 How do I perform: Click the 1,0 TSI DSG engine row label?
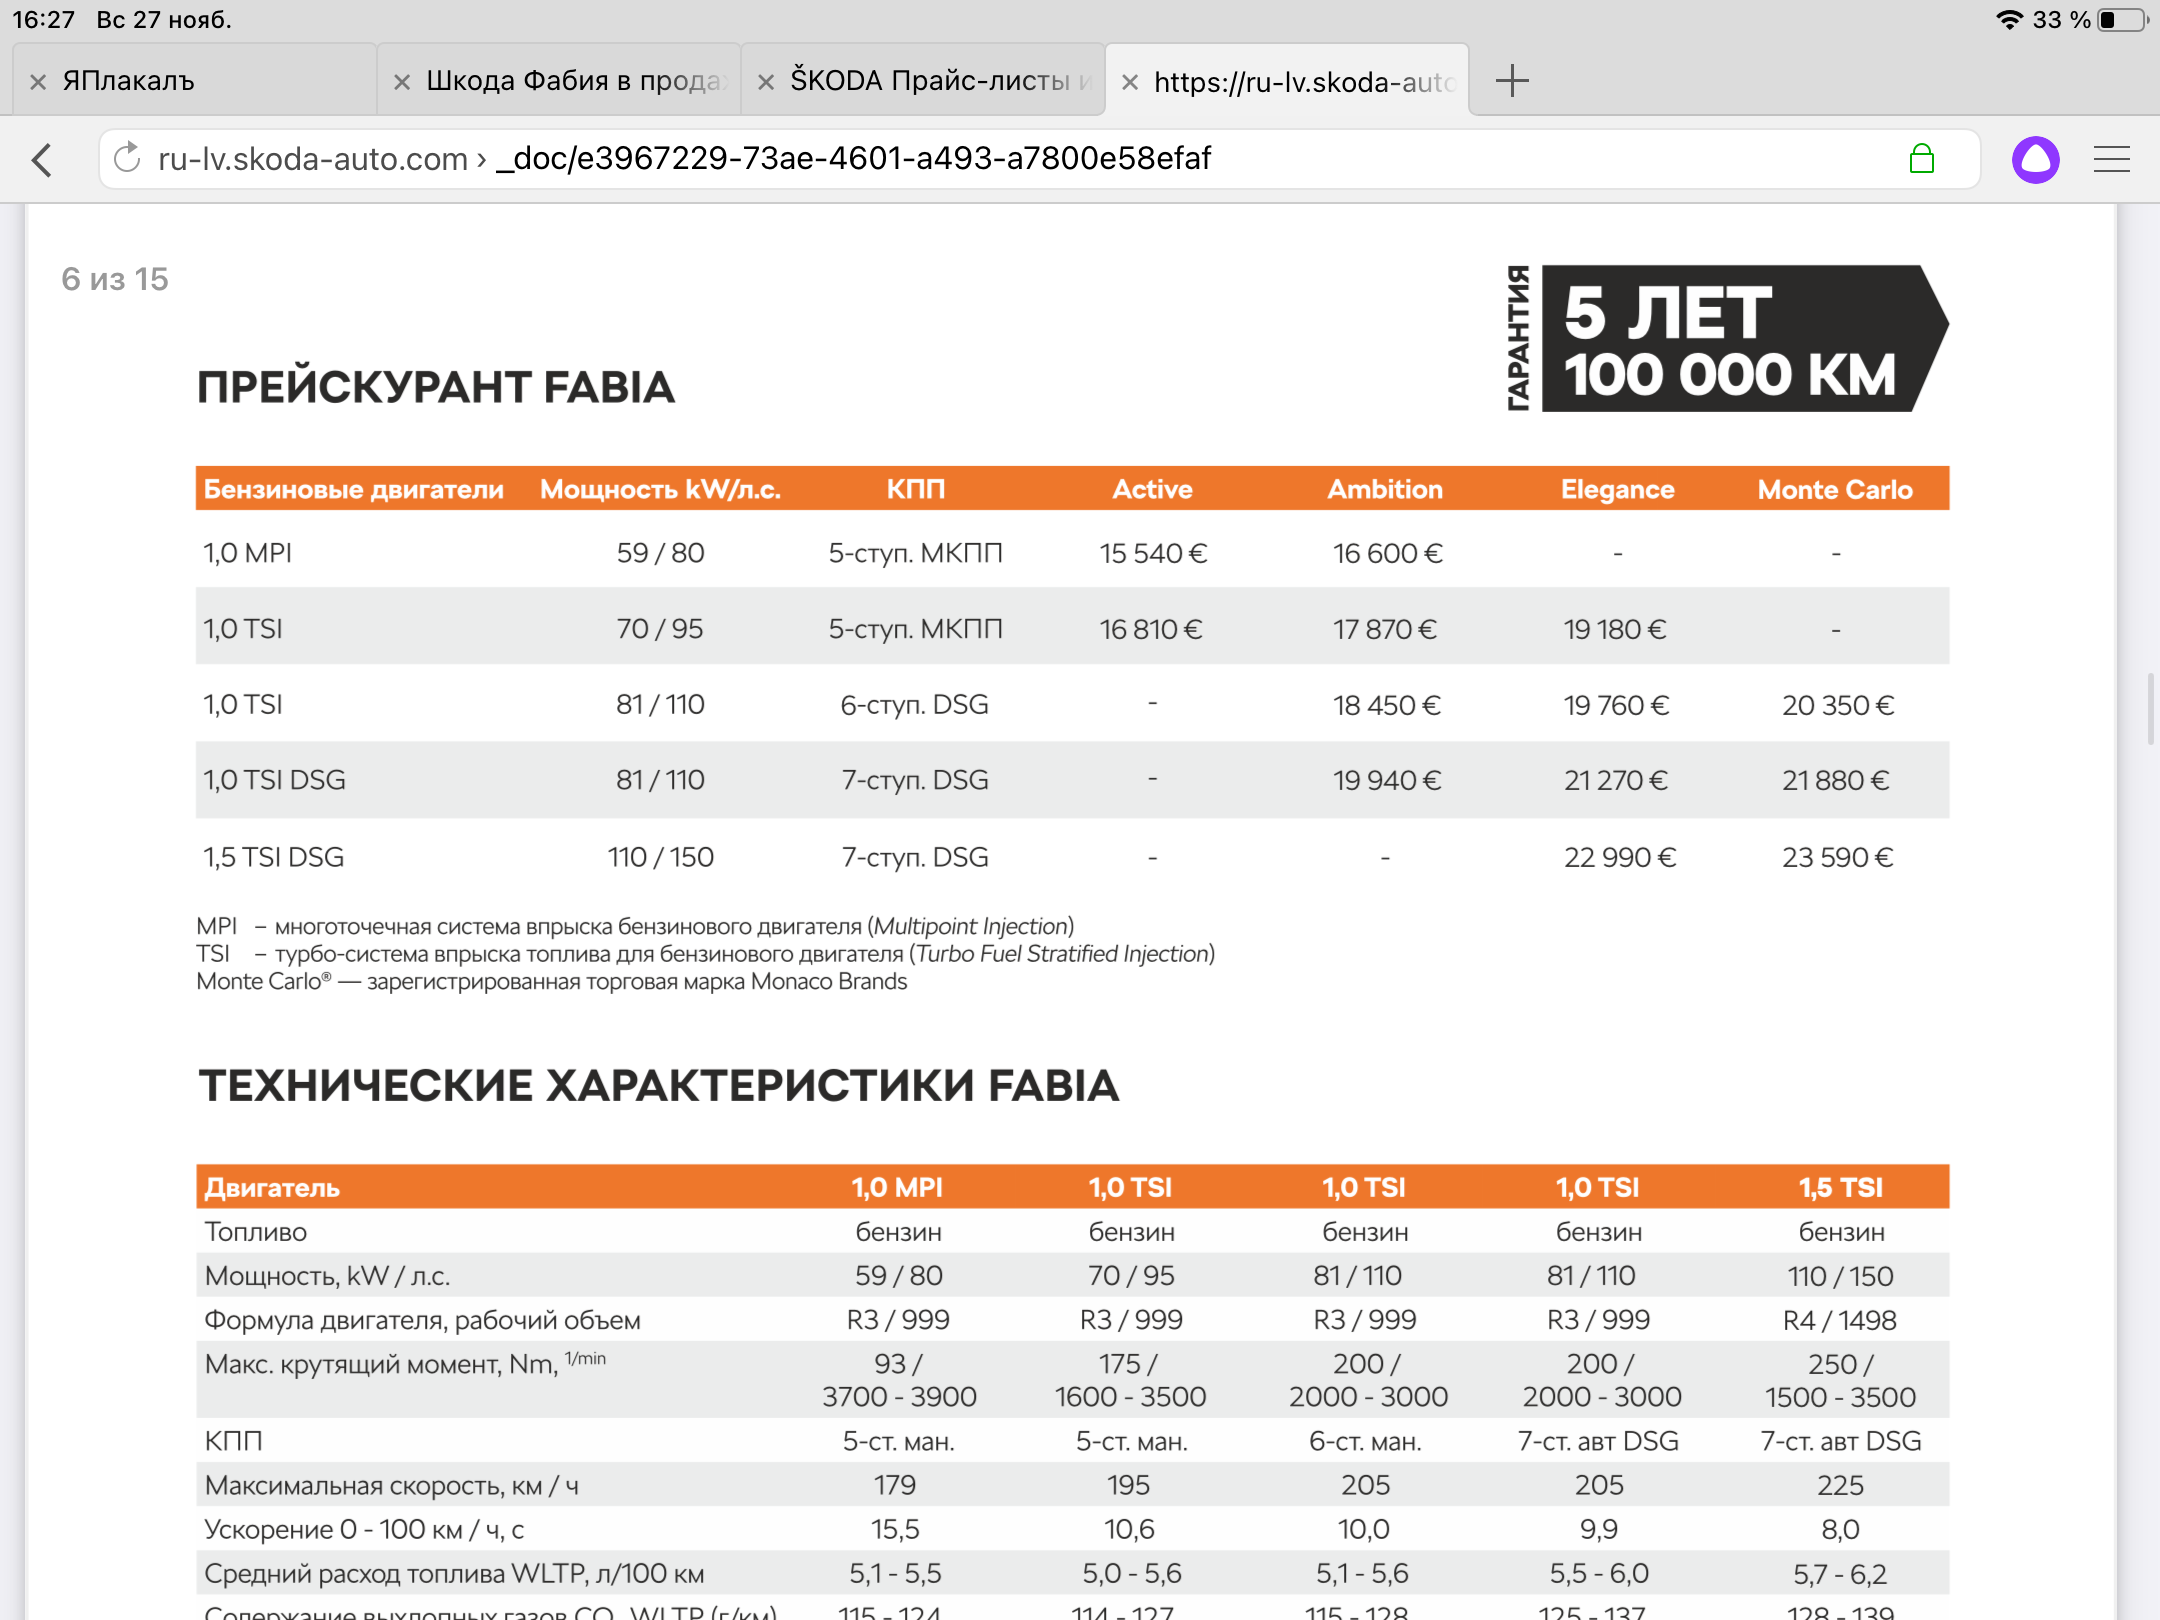pos(275,780)
